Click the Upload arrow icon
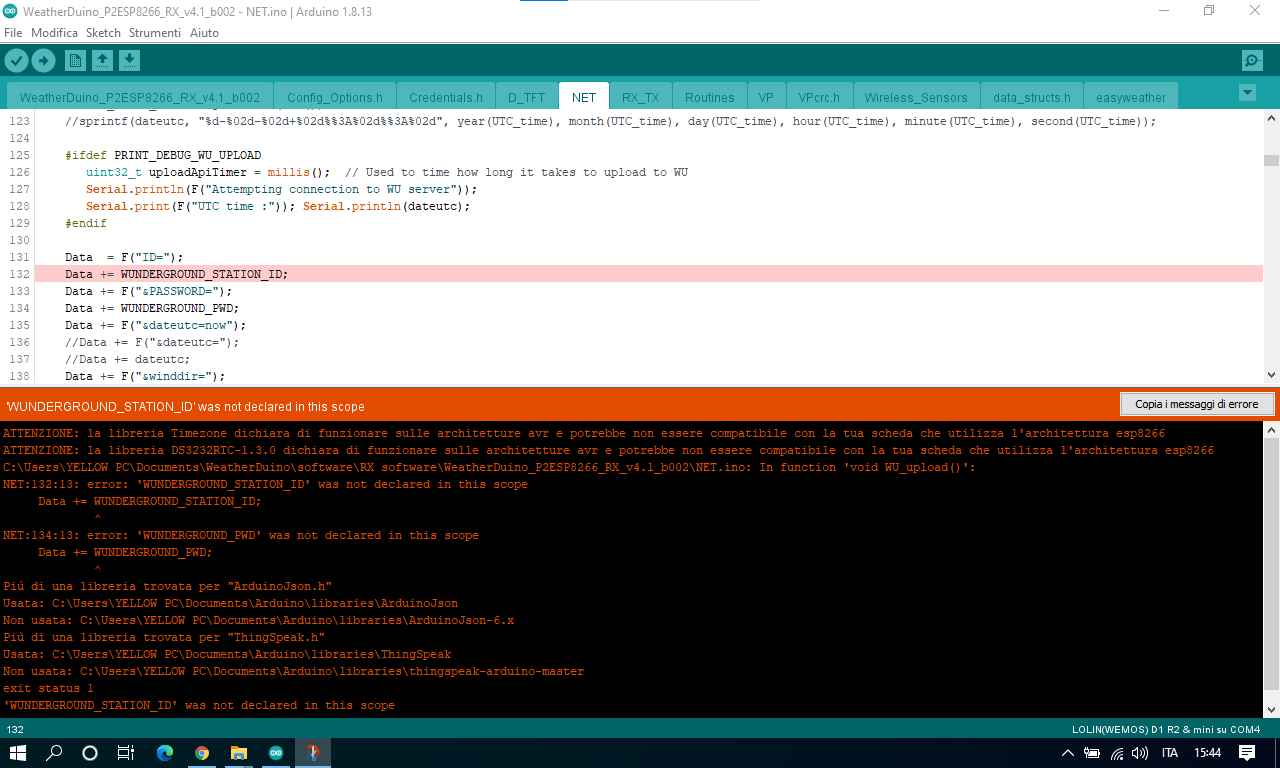 tap(43, 61)
